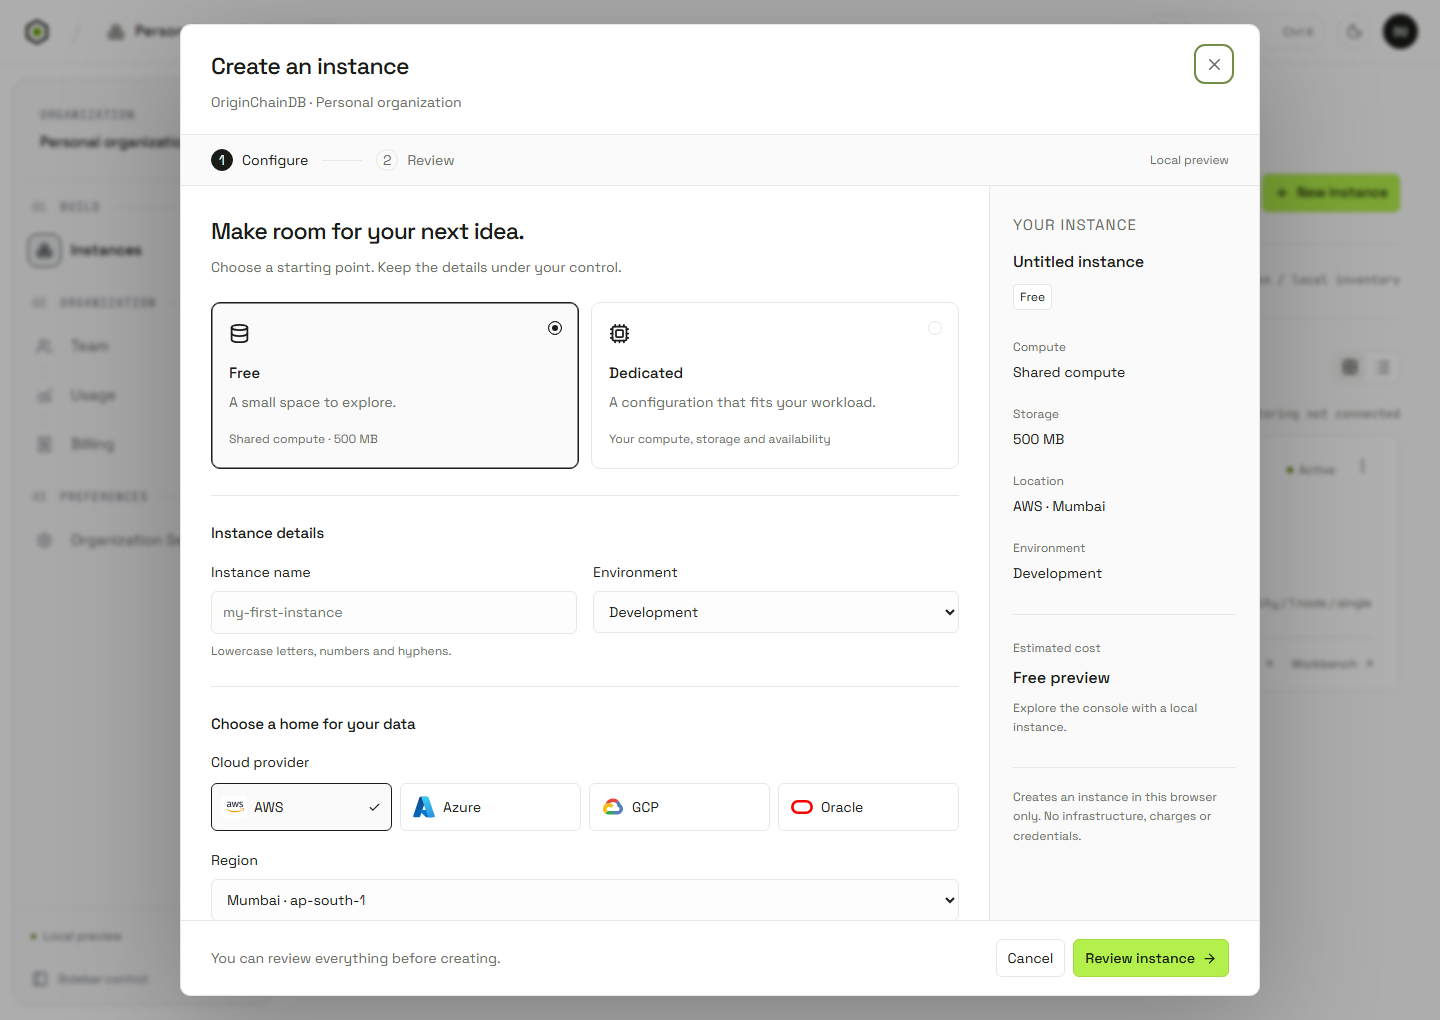Click the theme toggle icon behind the dialog
Image resolution: width=1440 pixels, height=1020 pixels.
click(x=1354, y=32)
